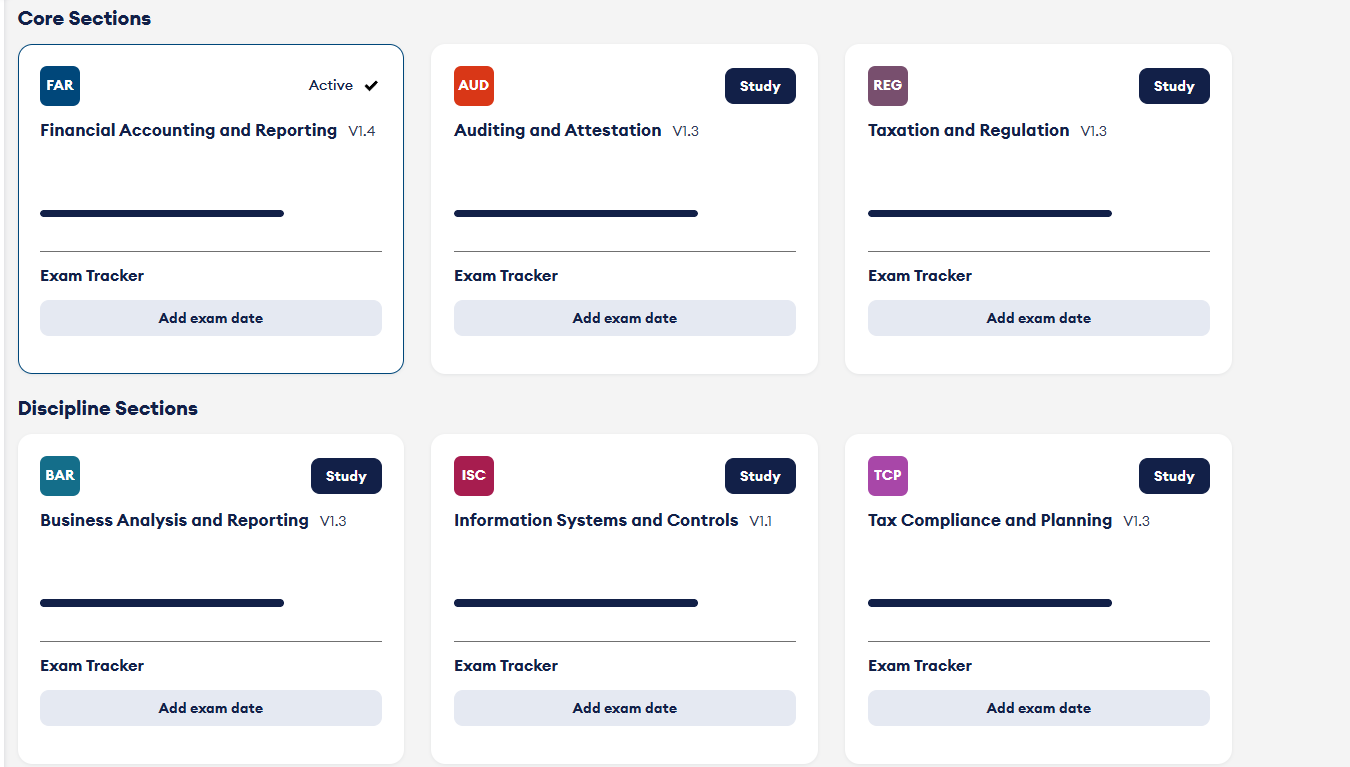Screen dimensions: 1350x767
Task: Add exam date for Information Systems card
Action: pos(625,708)
